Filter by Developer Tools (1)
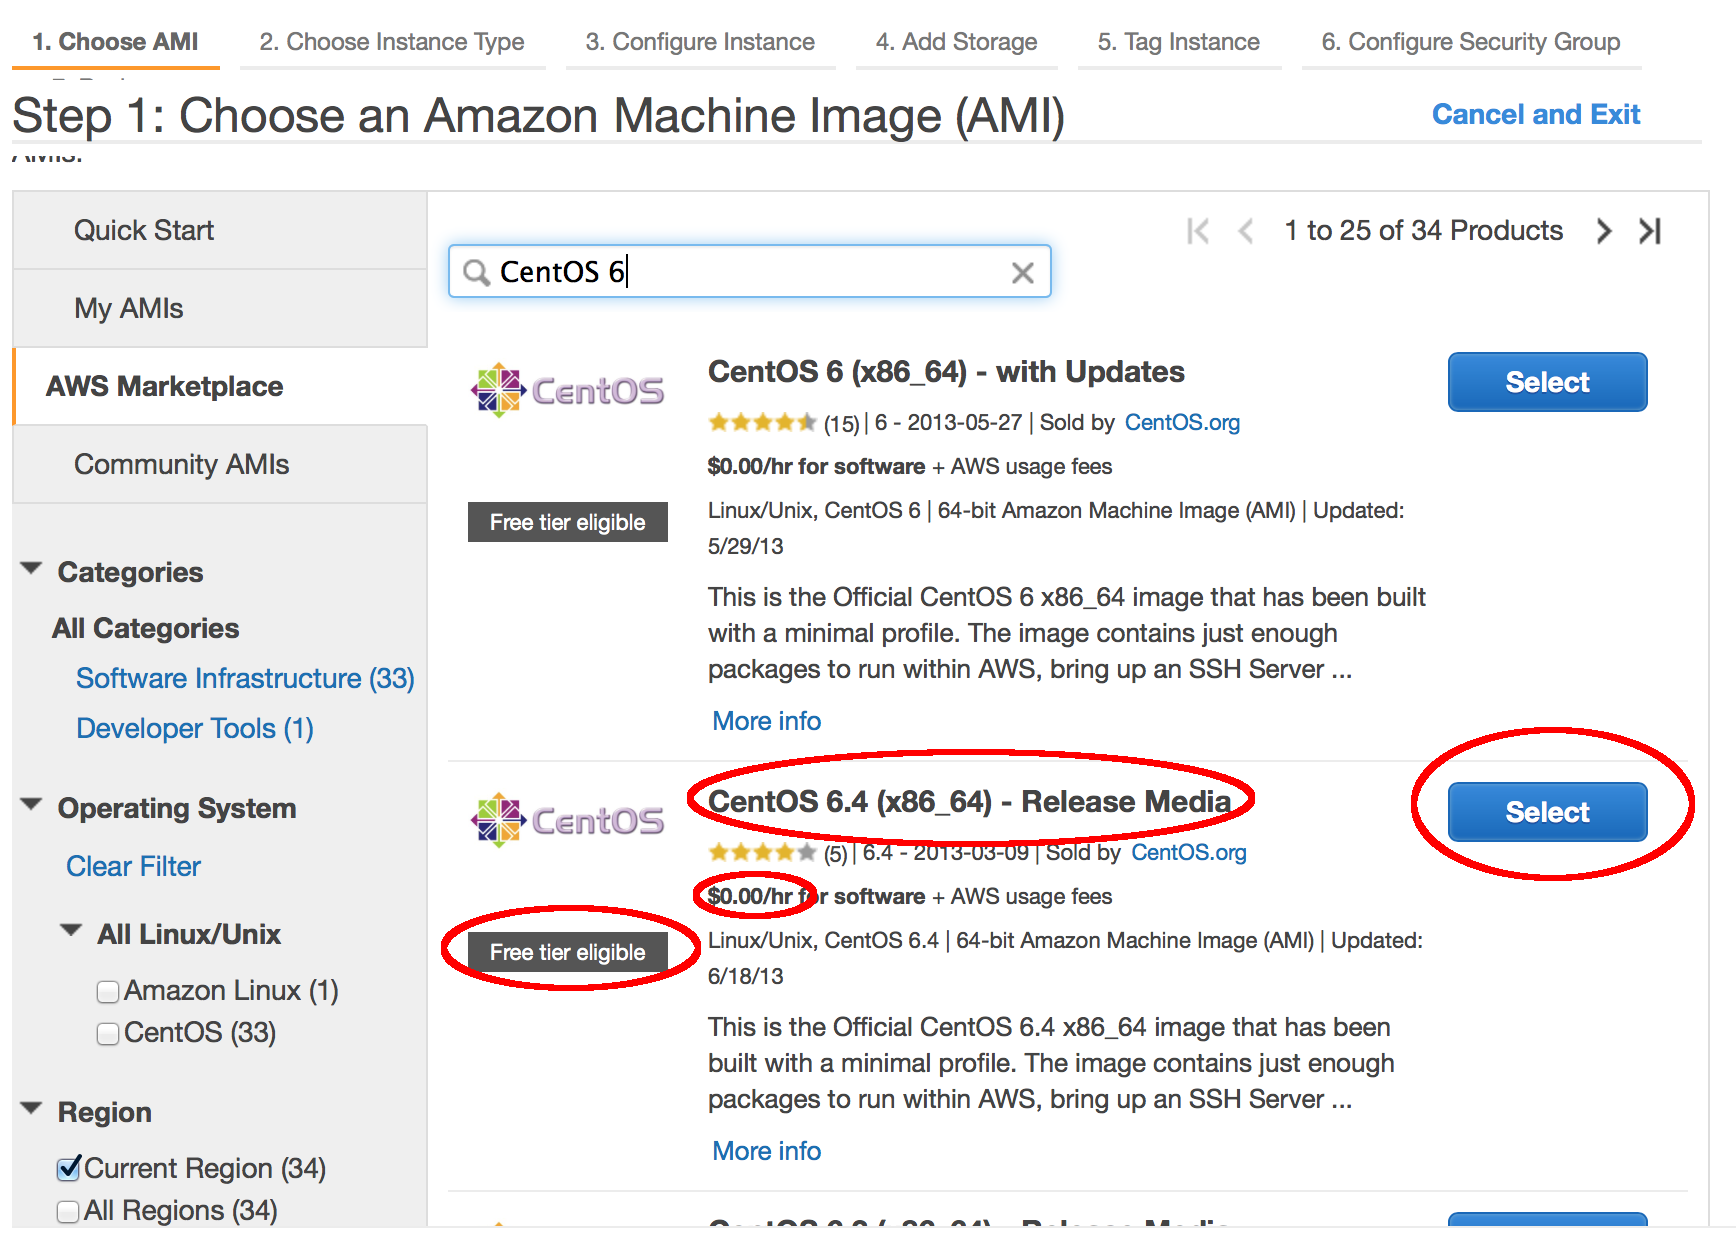The height and width of the screenshot is (1254, 1736). 195,728
